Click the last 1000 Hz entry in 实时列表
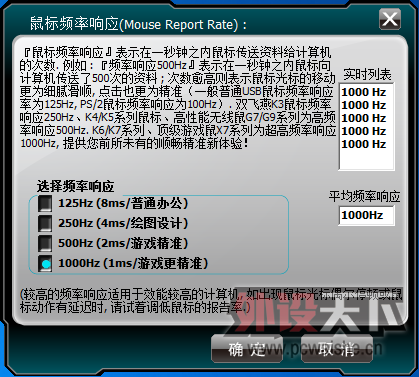The height and width of the screenshot is (377, 419). 364,144
